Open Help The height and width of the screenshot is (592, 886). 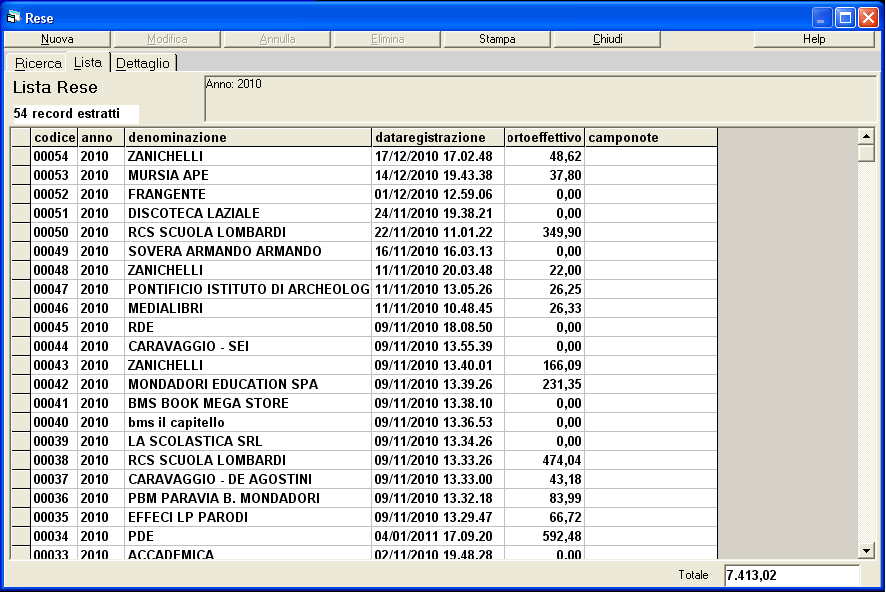pyautogui.click(x=814, y=39)
